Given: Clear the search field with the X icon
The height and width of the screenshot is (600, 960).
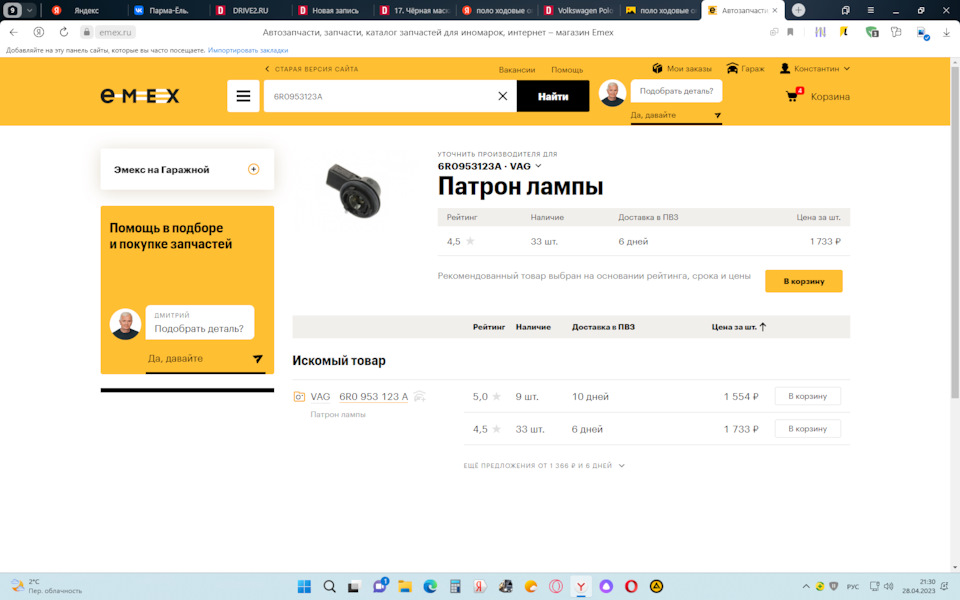Looking at the screenshot, I should tap(503, 96).
